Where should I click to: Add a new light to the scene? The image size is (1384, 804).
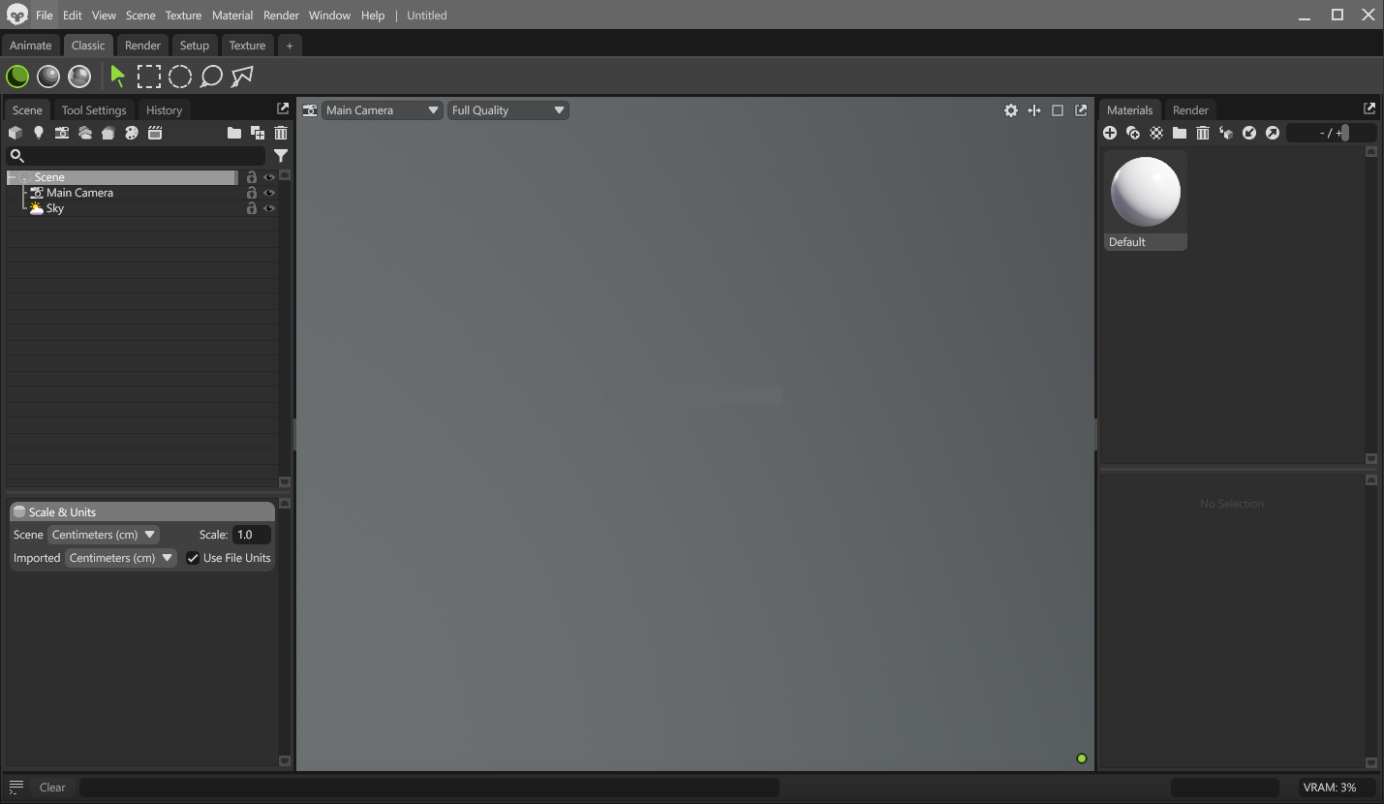click(39, 132)
